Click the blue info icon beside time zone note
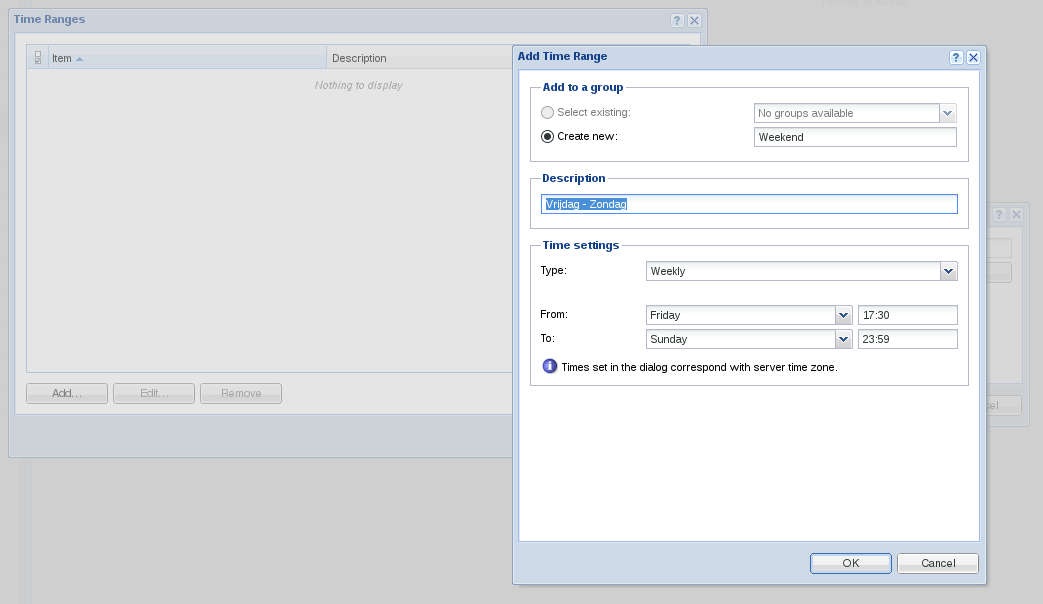The width and height of the screenshot is (1043, 604). 549,367
